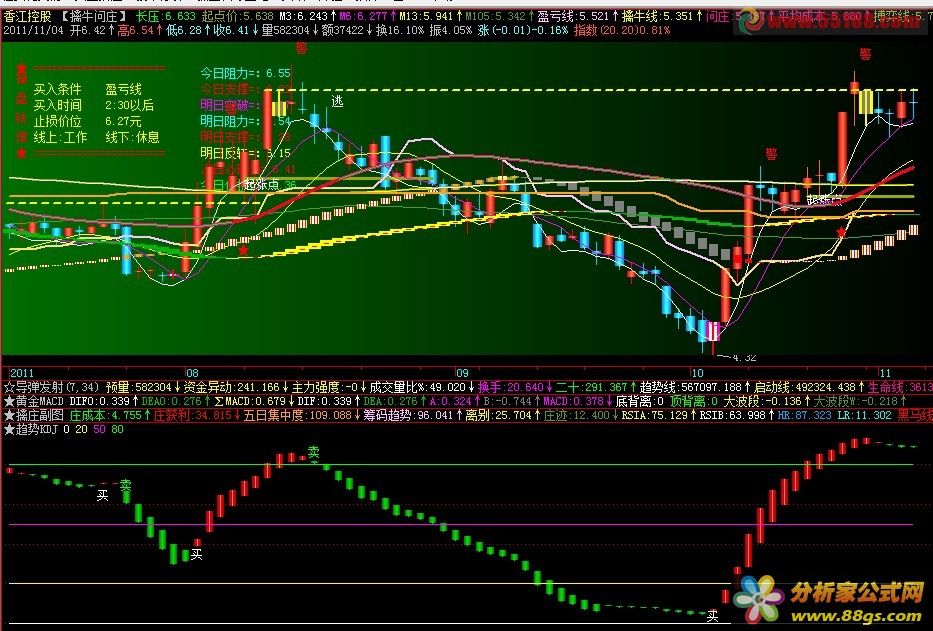This screenshot has height=631, width=933.
Task: Click the 换16.10% turnover rate
Action: pos(400,30)
